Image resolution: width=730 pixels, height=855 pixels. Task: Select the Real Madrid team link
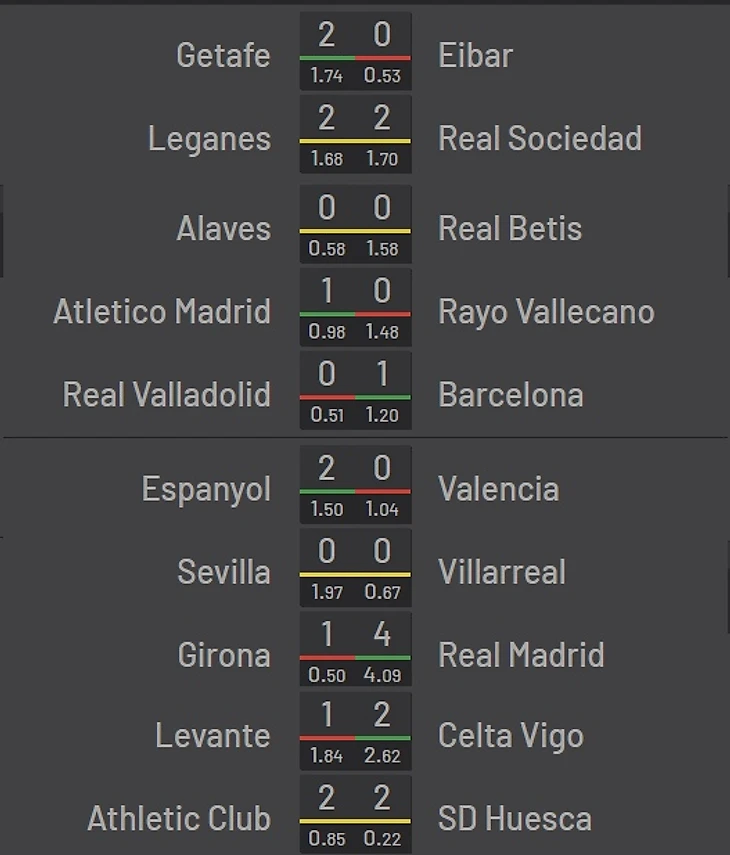(521, 655)
